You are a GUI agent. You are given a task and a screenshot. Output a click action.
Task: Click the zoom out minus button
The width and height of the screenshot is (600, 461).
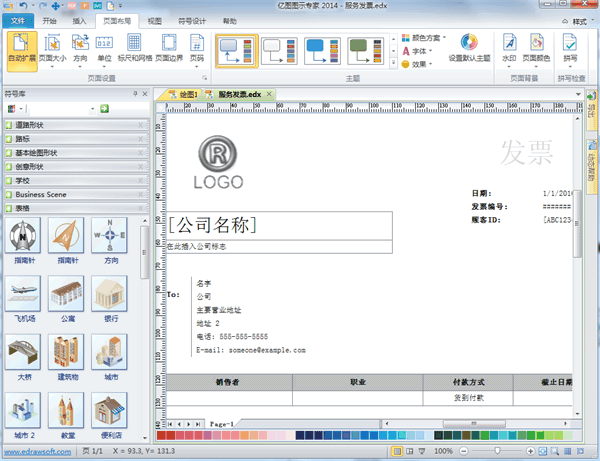(463, 451)
